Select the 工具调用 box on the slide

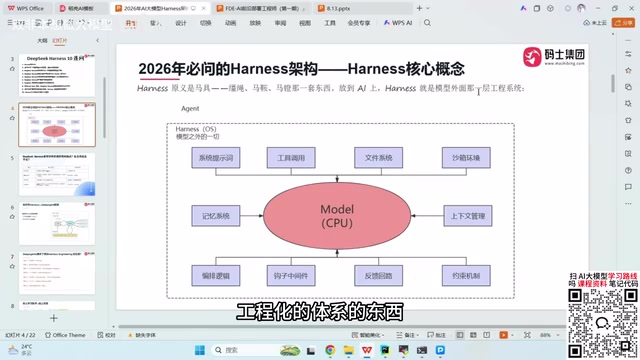pos(291,158)
